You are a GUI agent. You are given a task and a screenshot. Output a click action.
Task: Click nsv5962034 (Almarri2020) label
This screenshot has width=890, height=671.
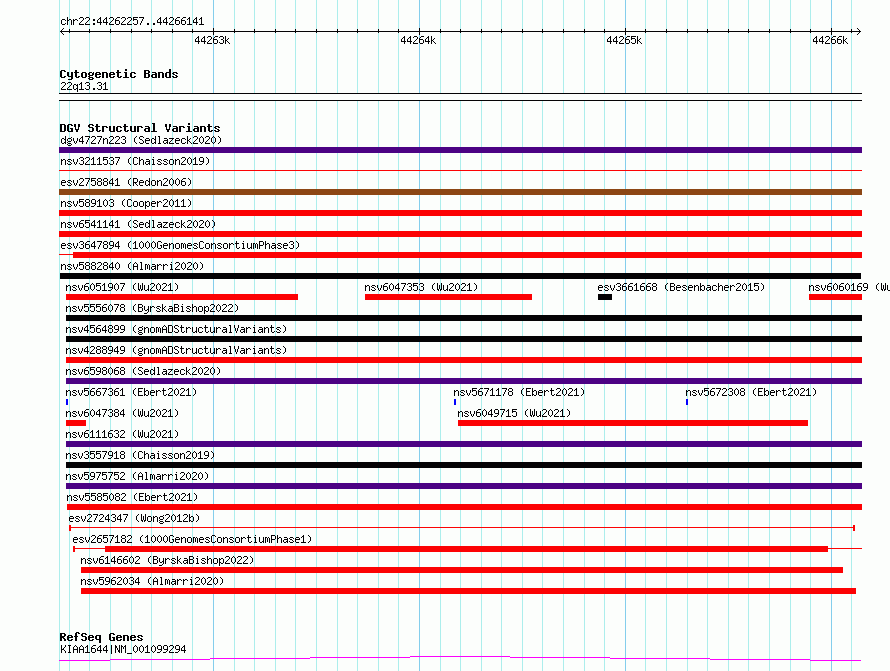(x=152, y=581)
